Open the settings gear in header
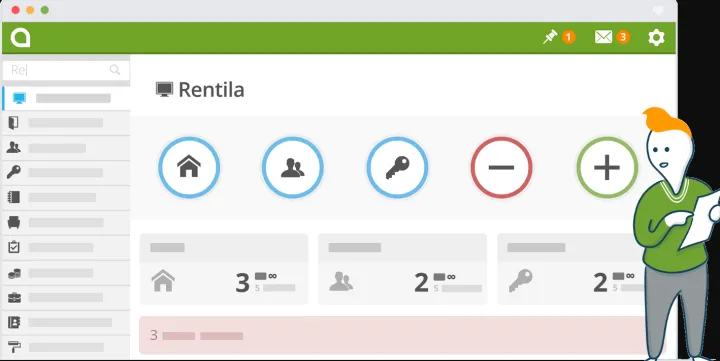Screen dimensions: 720x361 coord(656,37)
